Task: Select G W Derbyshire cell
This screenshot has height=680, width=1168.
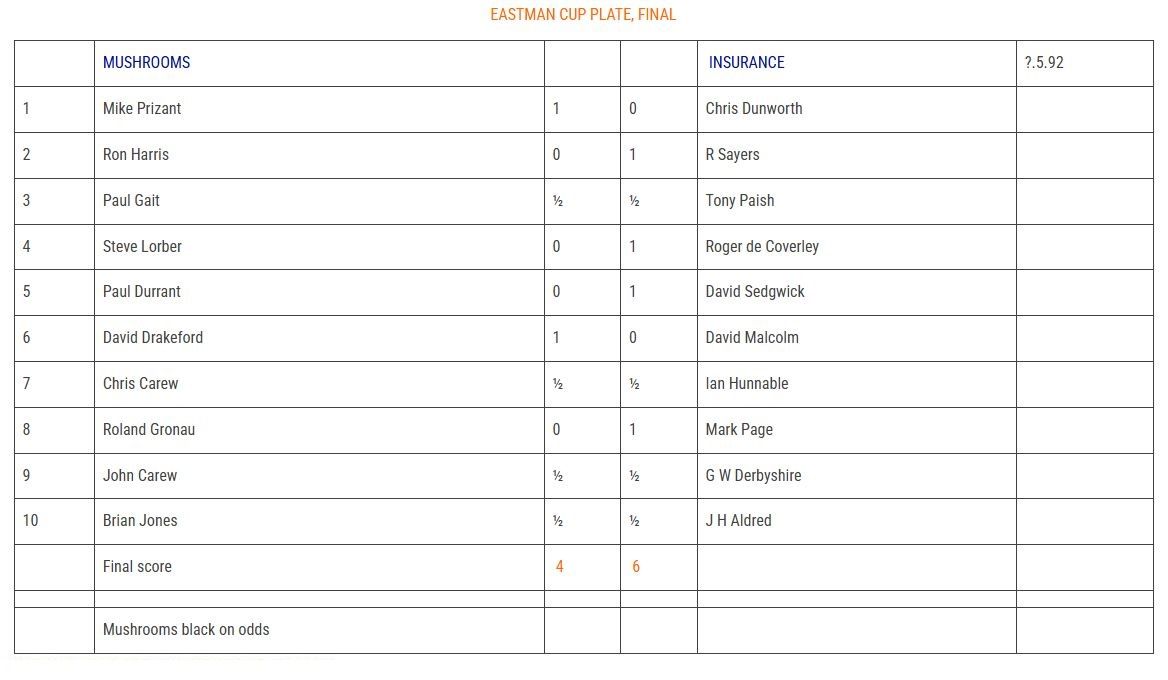Action: [x=857, y=476]
